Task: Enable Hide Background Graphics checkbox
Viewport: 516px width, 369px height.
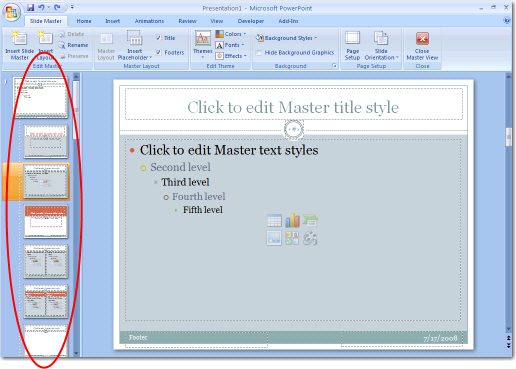Action: (x=259, y=53)
